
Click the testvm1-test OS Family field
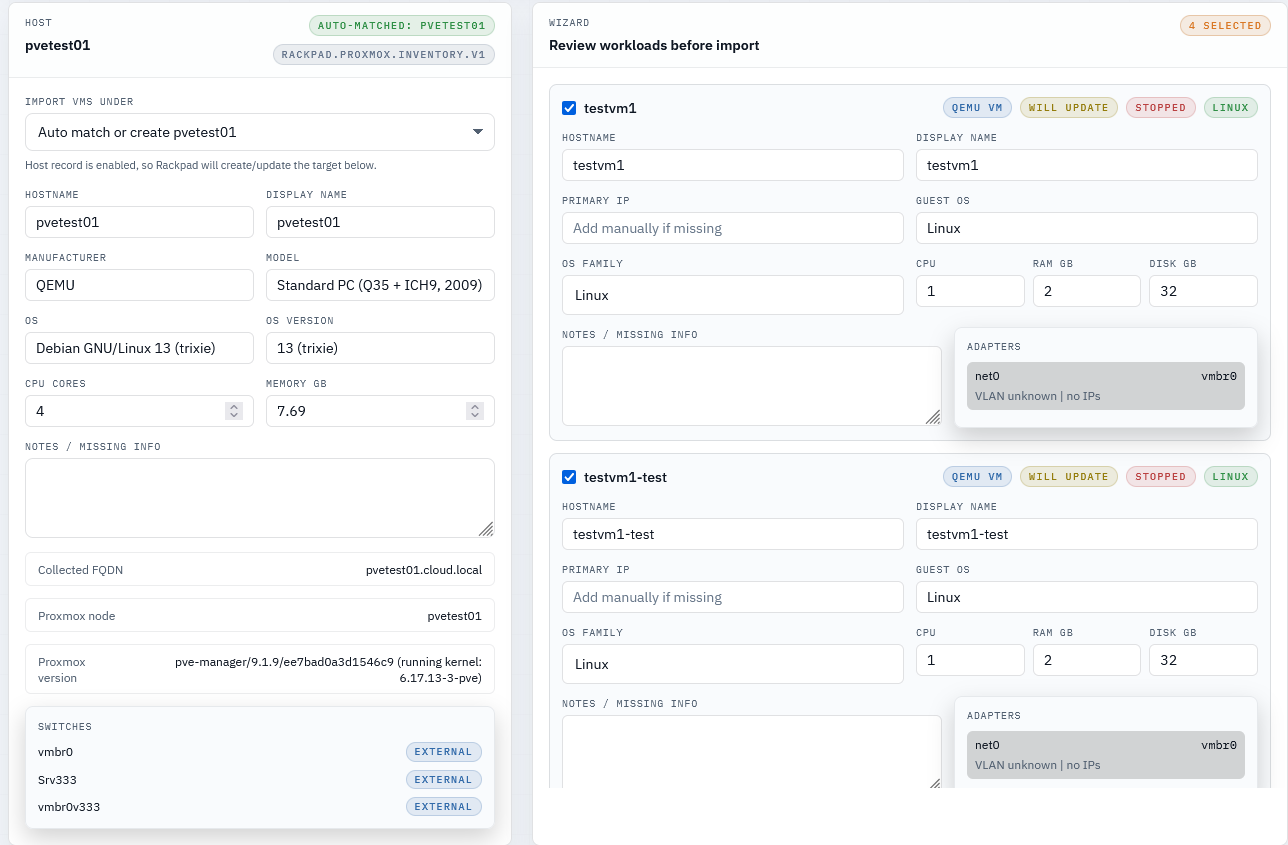coord(733,664)
